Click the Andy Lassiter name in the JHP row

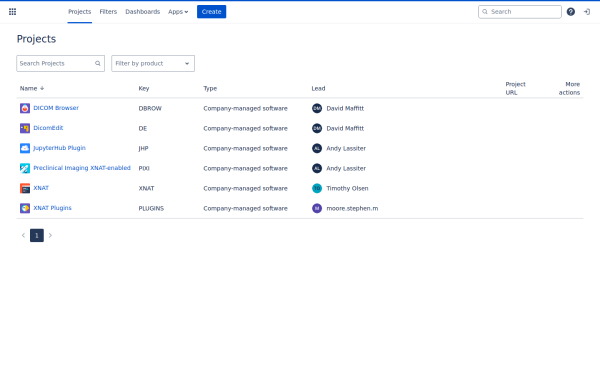(x=346, y=148)
